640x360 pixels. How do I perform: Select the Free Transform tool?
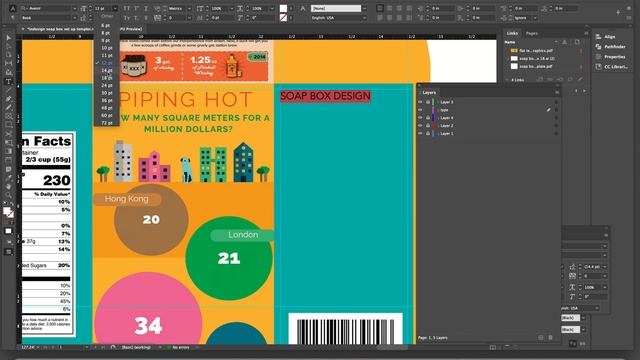(x=9, y=142)
